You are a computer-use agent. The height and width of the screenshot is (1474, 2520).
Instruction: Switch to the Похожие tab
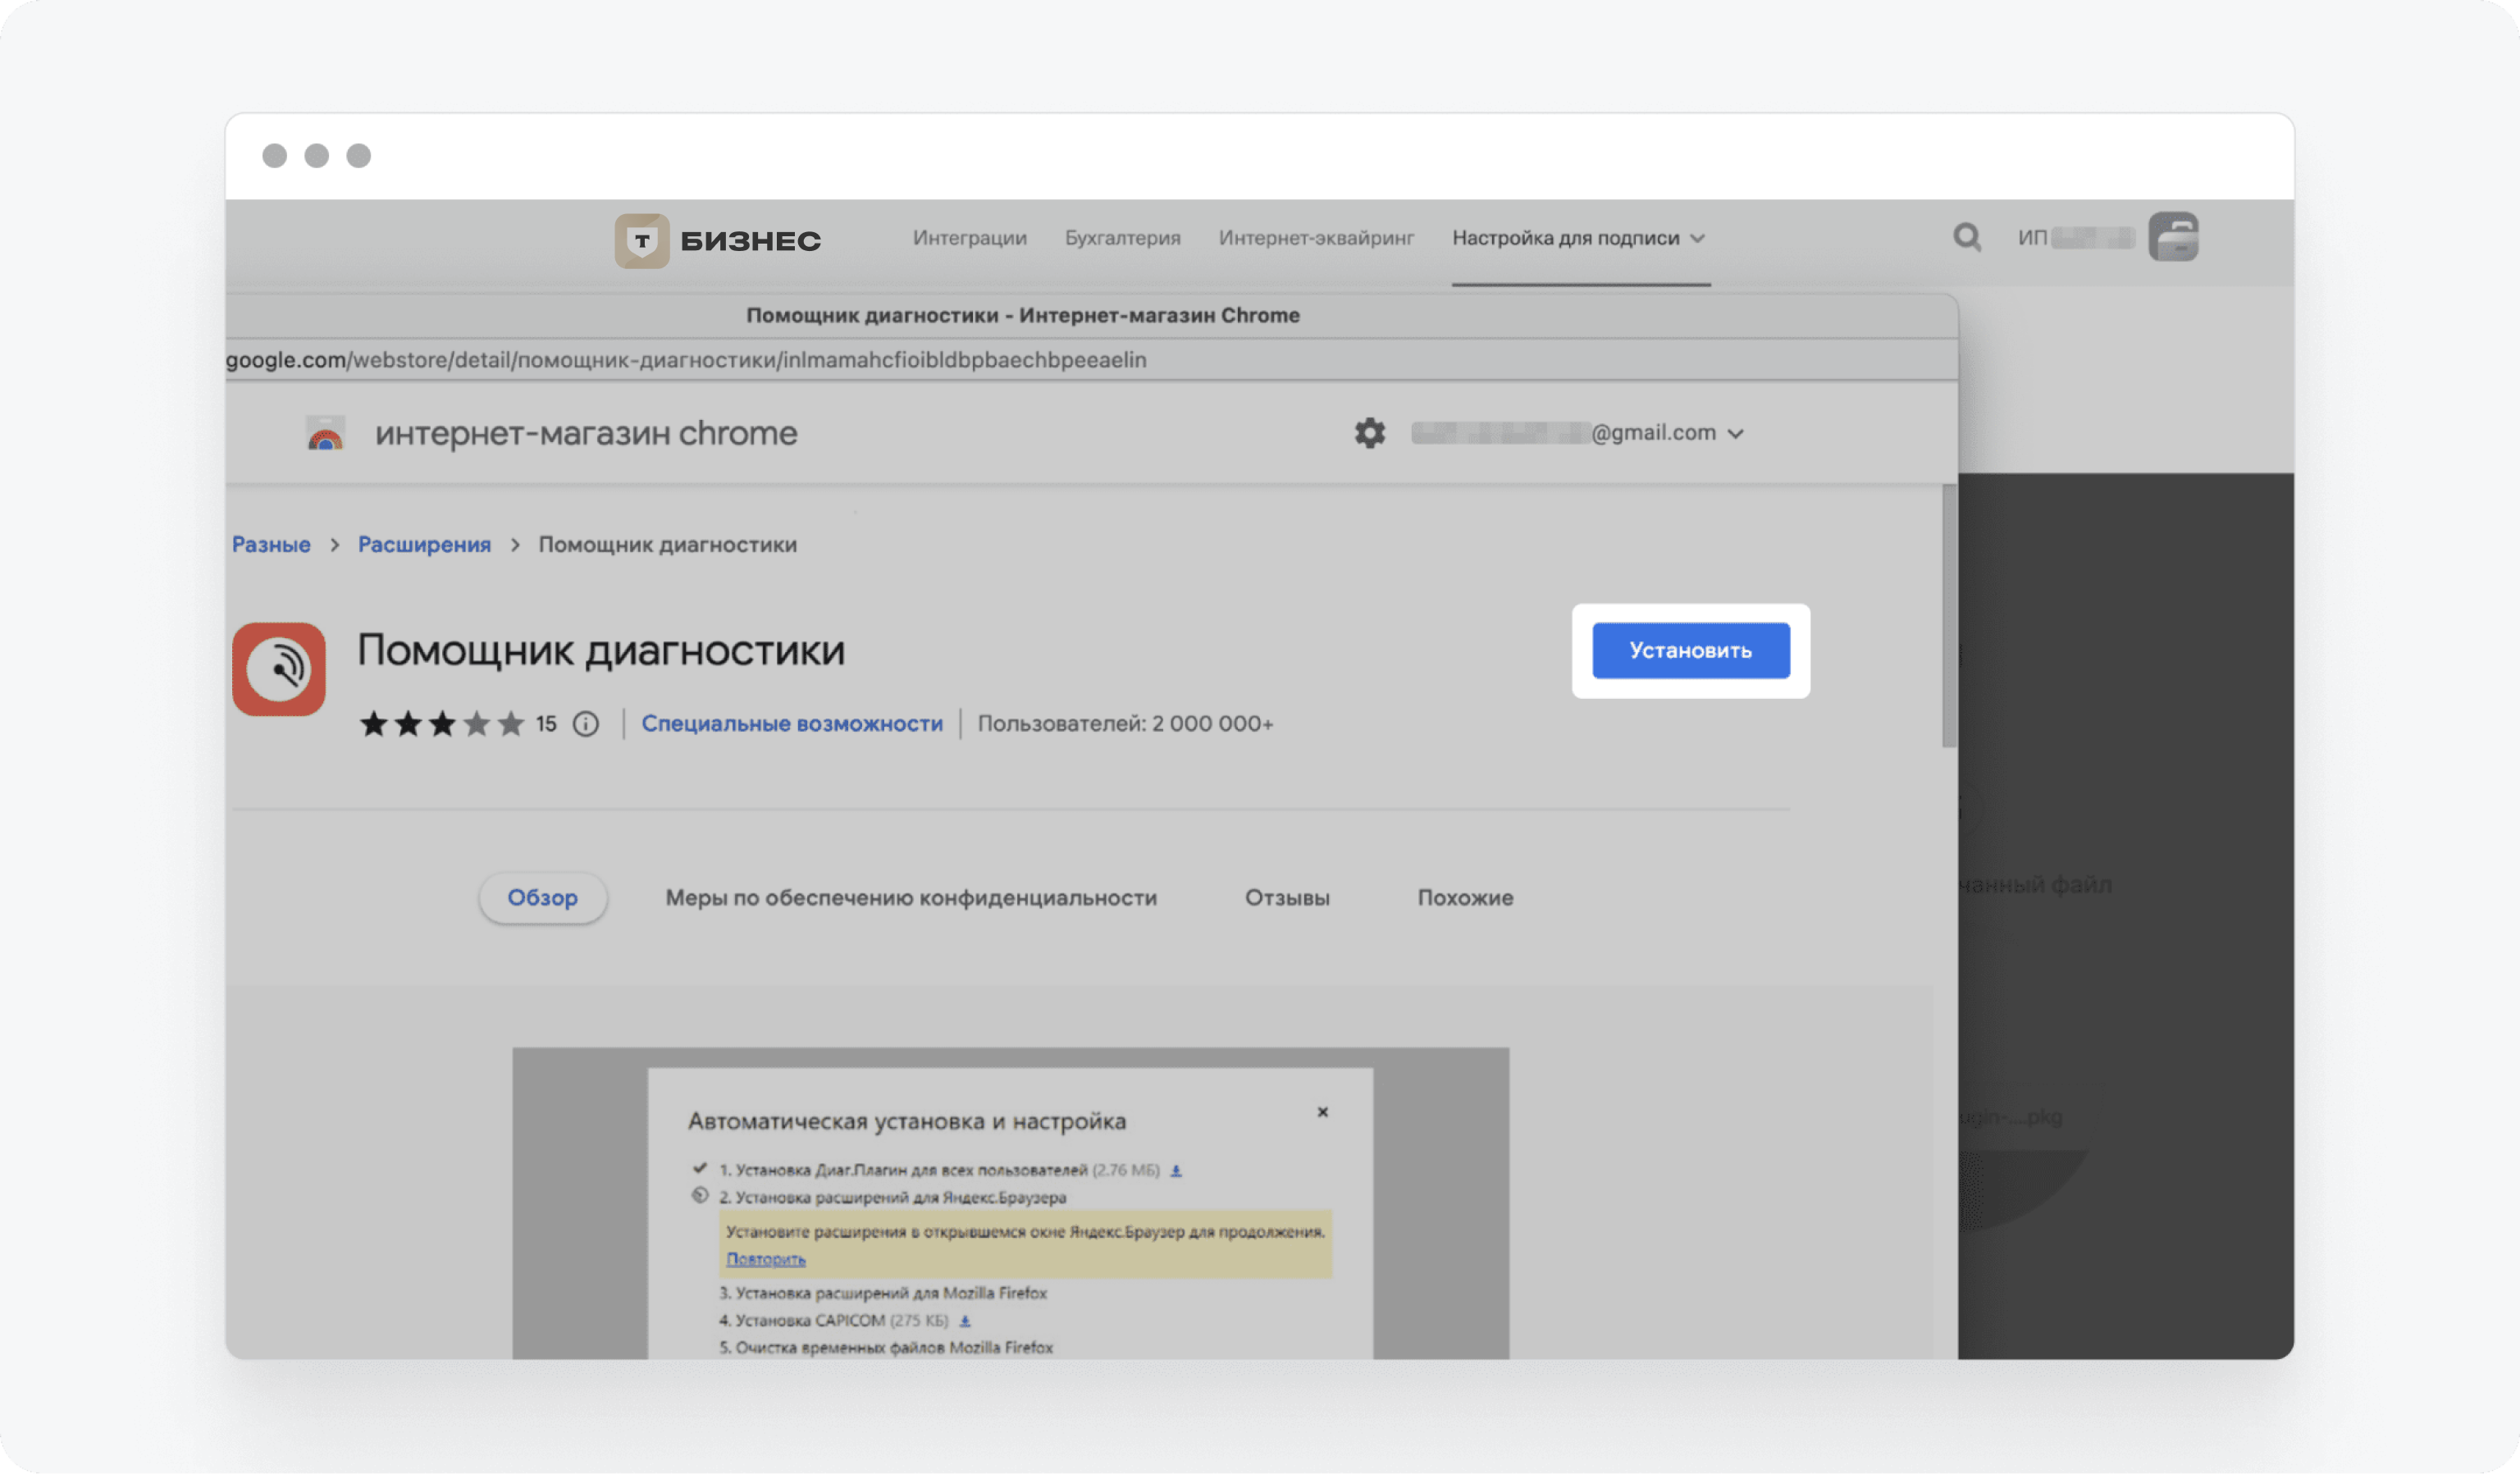tap(1465, 898)
